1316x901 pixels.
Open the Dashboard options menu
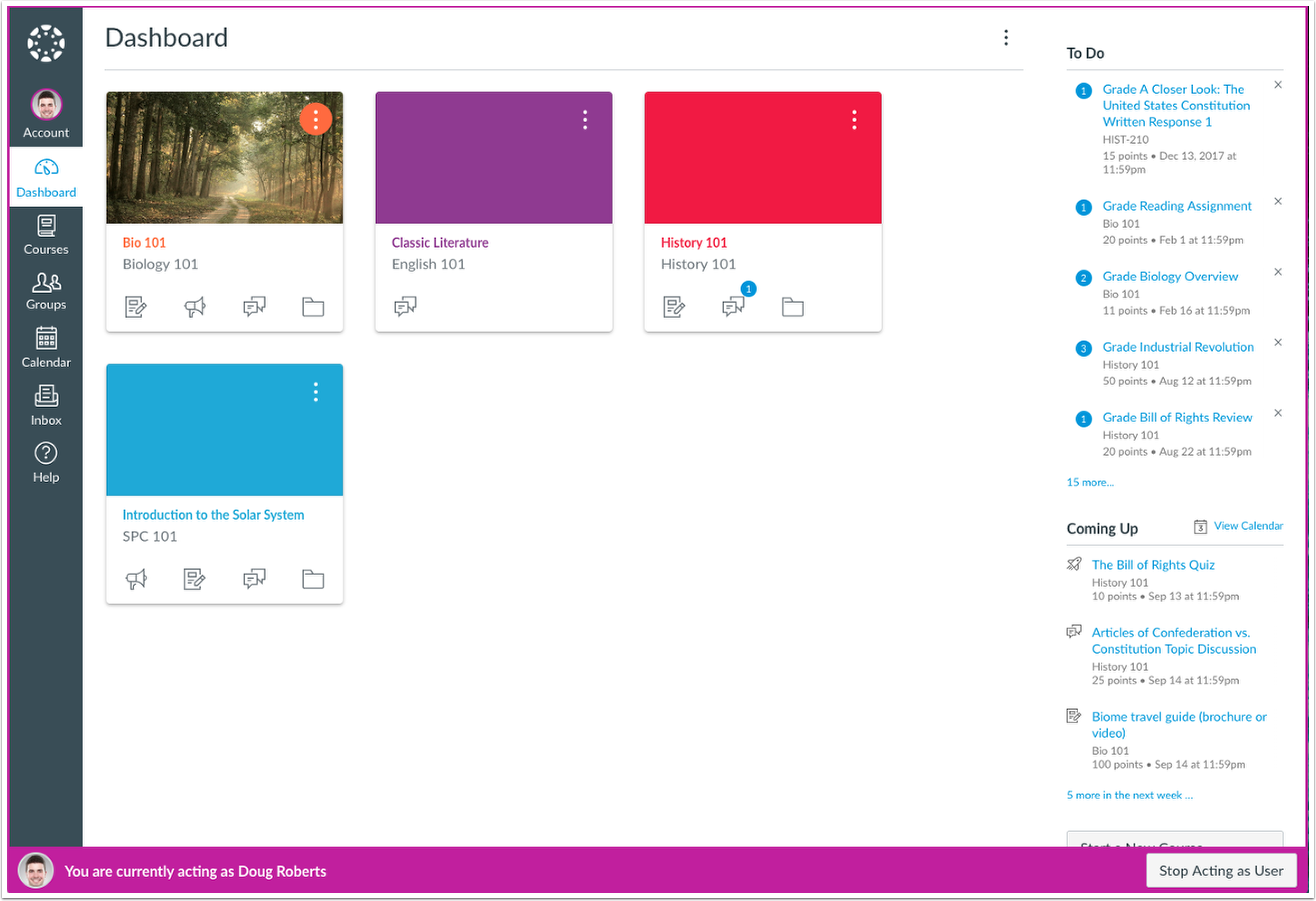coord(1006,37)
